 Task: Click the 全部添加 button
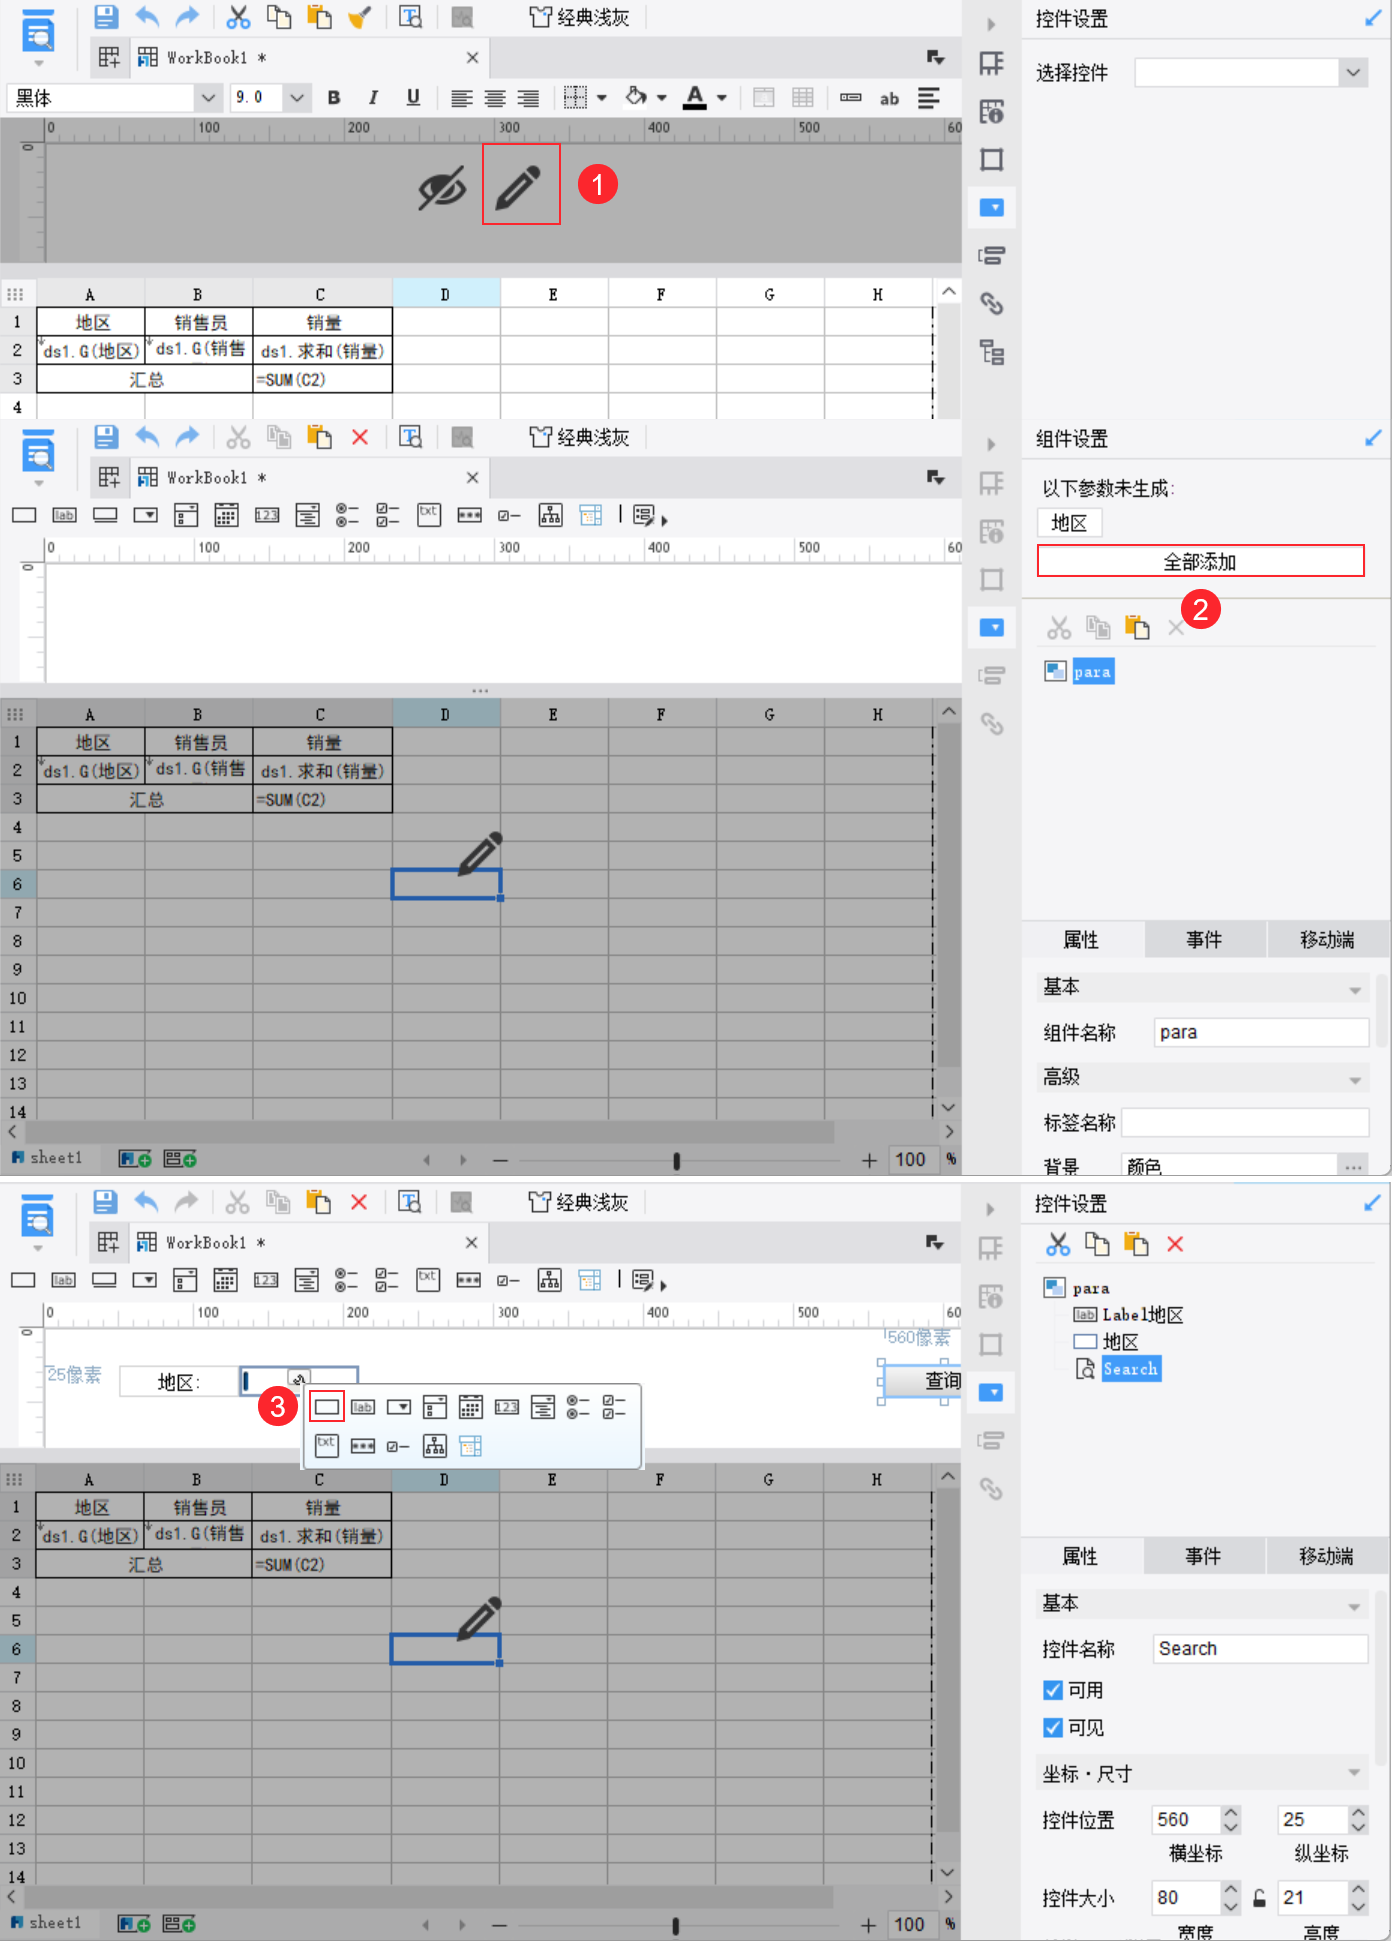pos(1200,562)
